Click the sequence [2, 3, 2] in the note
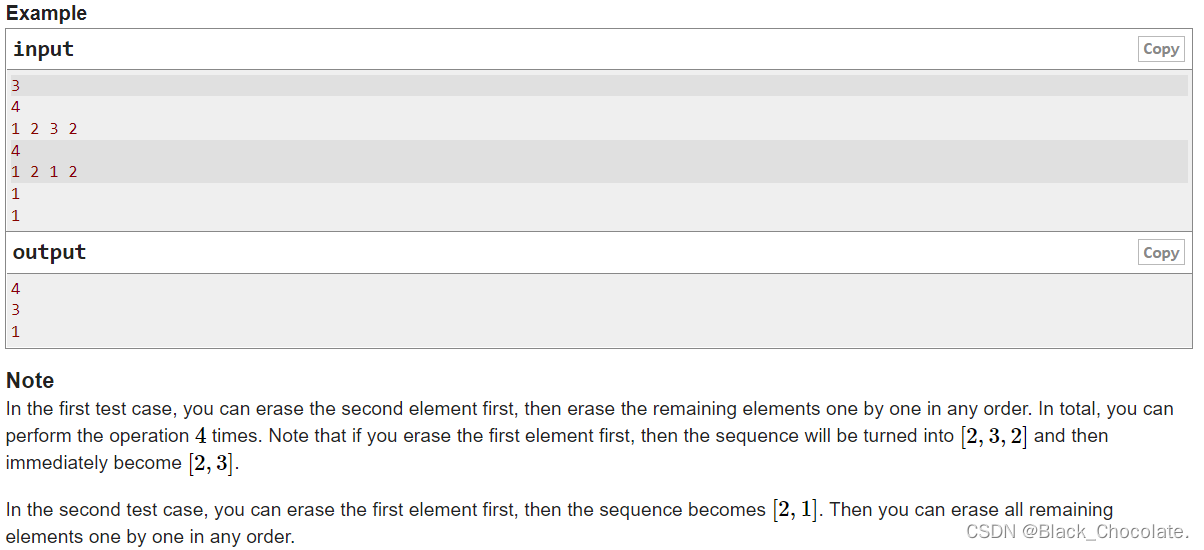The image size is (1204, 550). [x=993, y=437]
